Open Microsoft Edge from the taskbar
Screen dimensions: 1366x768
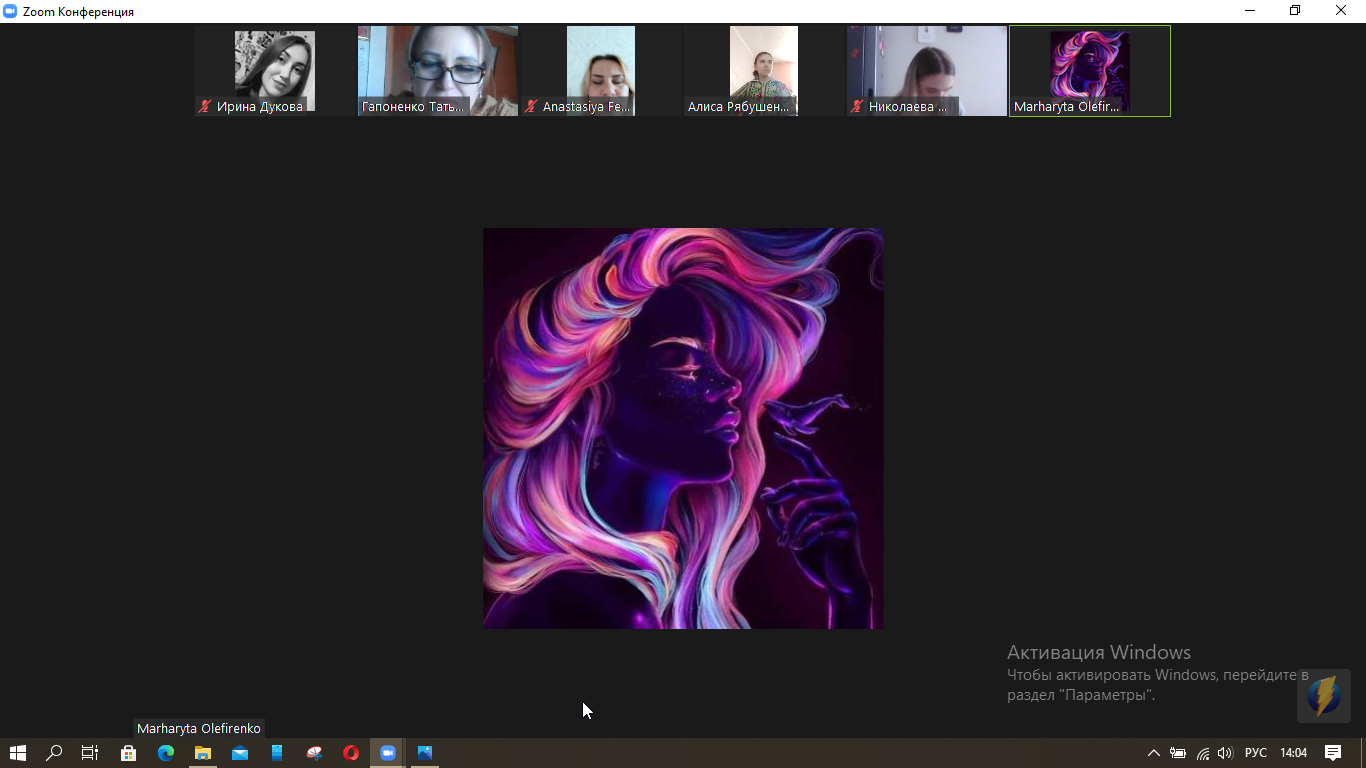166,753
